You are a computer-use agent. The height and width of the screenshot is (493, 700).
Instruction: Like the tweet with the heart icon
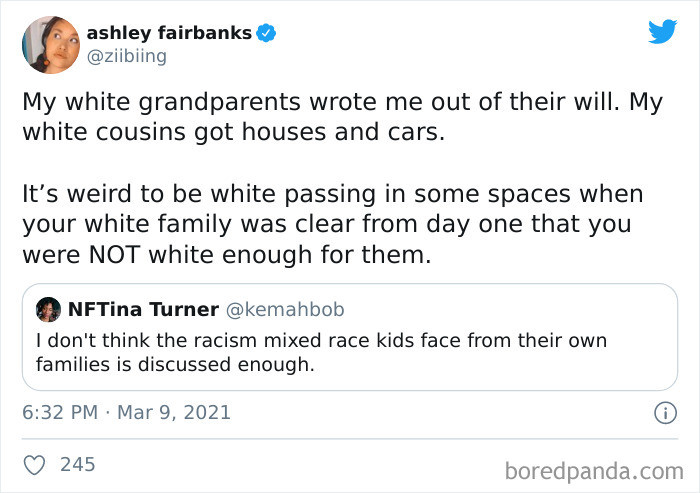click(36, 464)
